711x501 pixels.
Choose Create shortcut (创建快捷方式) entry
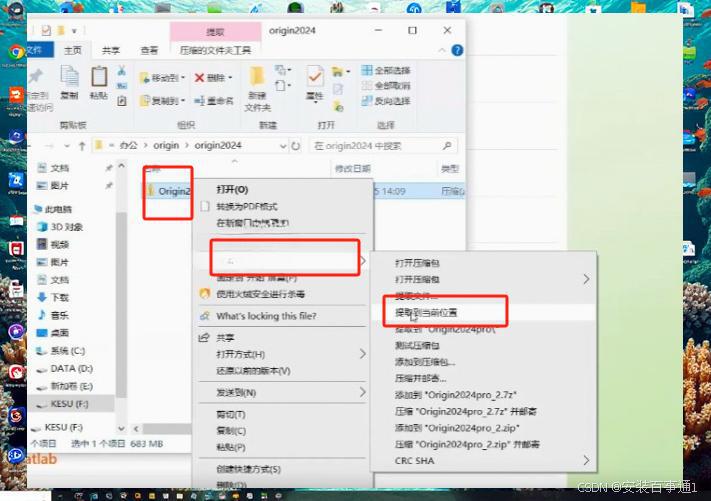[x=248, y=469]
